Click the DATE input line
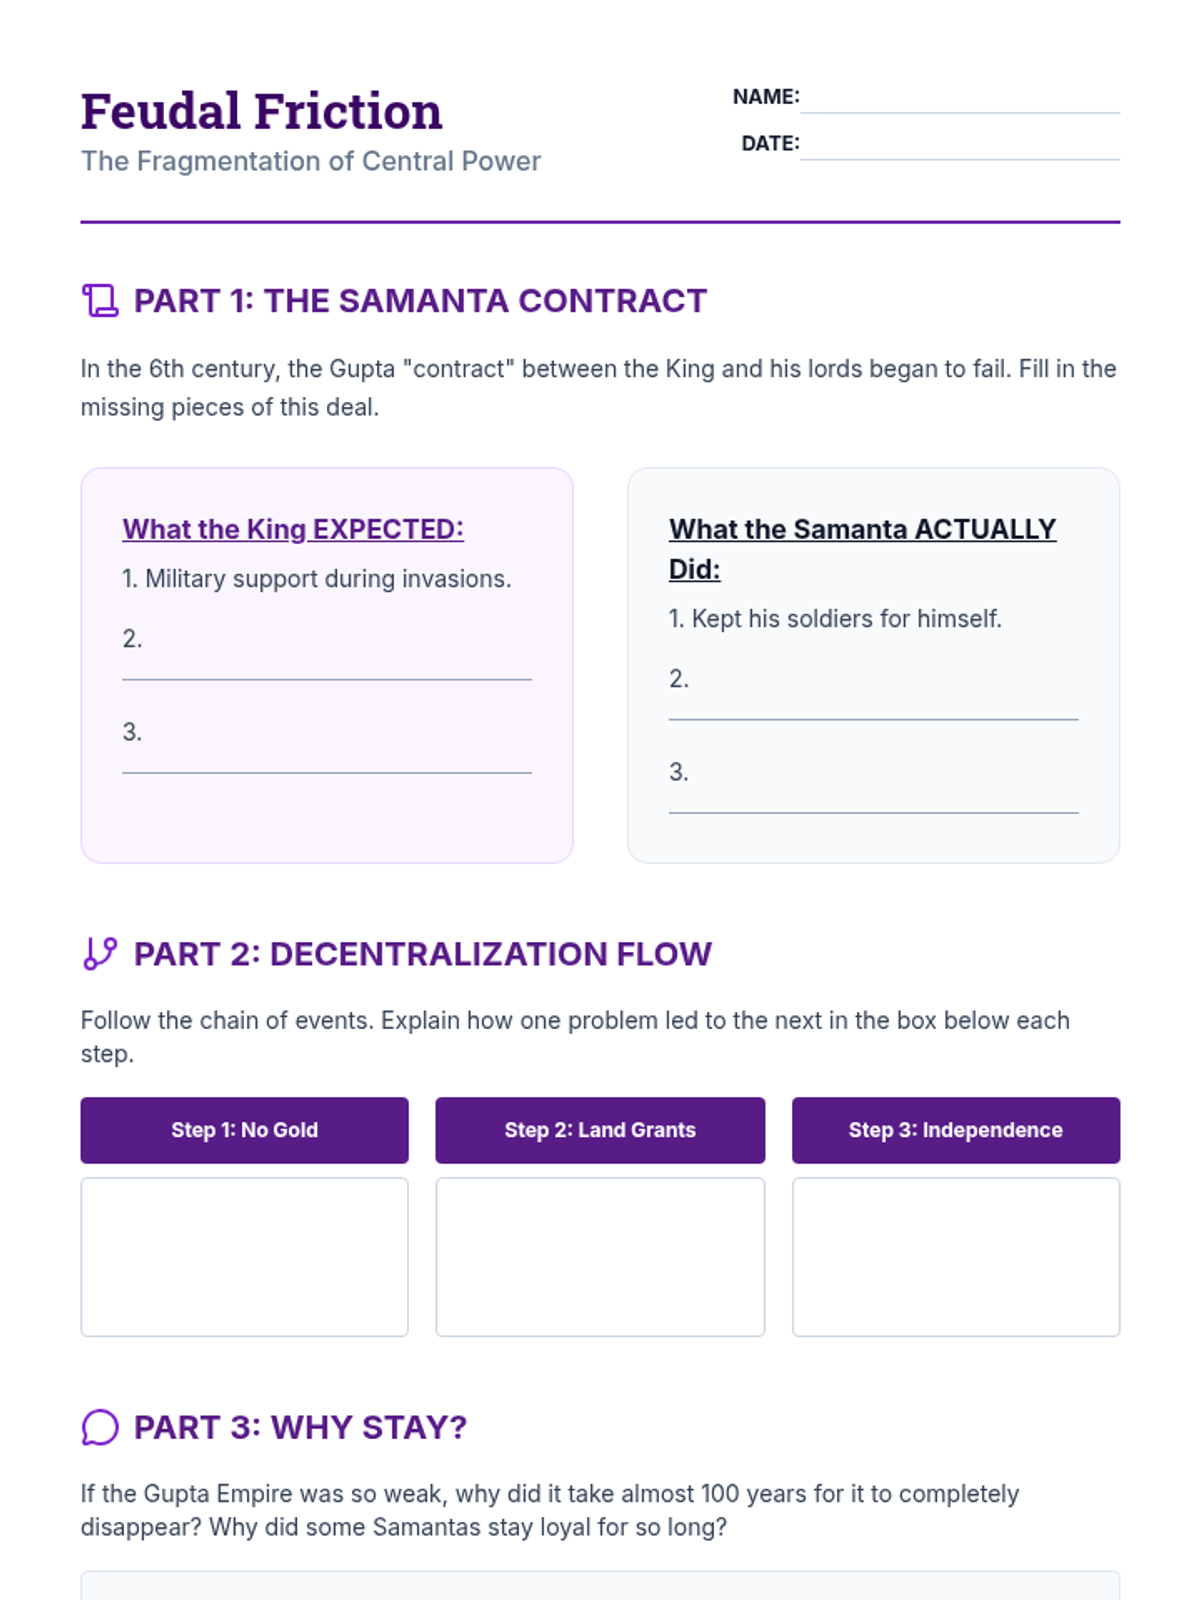 [x=959, y=145]
